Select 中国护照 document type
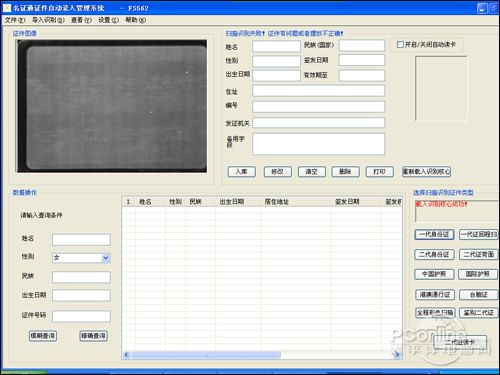This screenshot has height=375, width=500. pos(434,274)
